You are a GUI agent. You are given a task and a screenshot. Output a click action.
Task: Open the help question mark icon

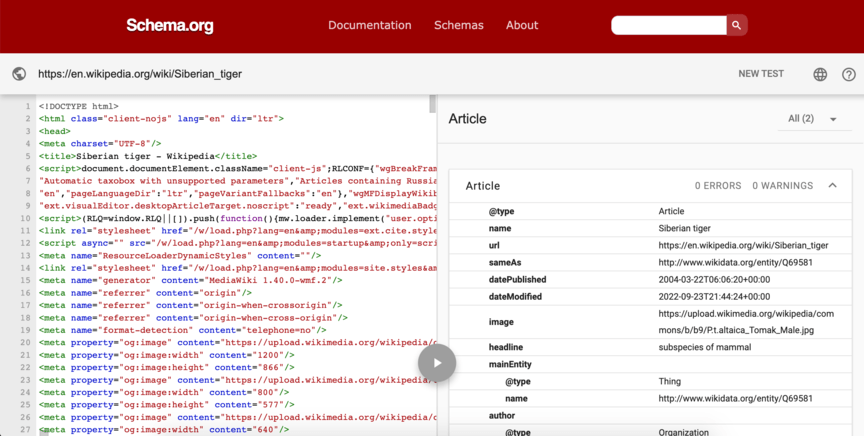point(849,74)
